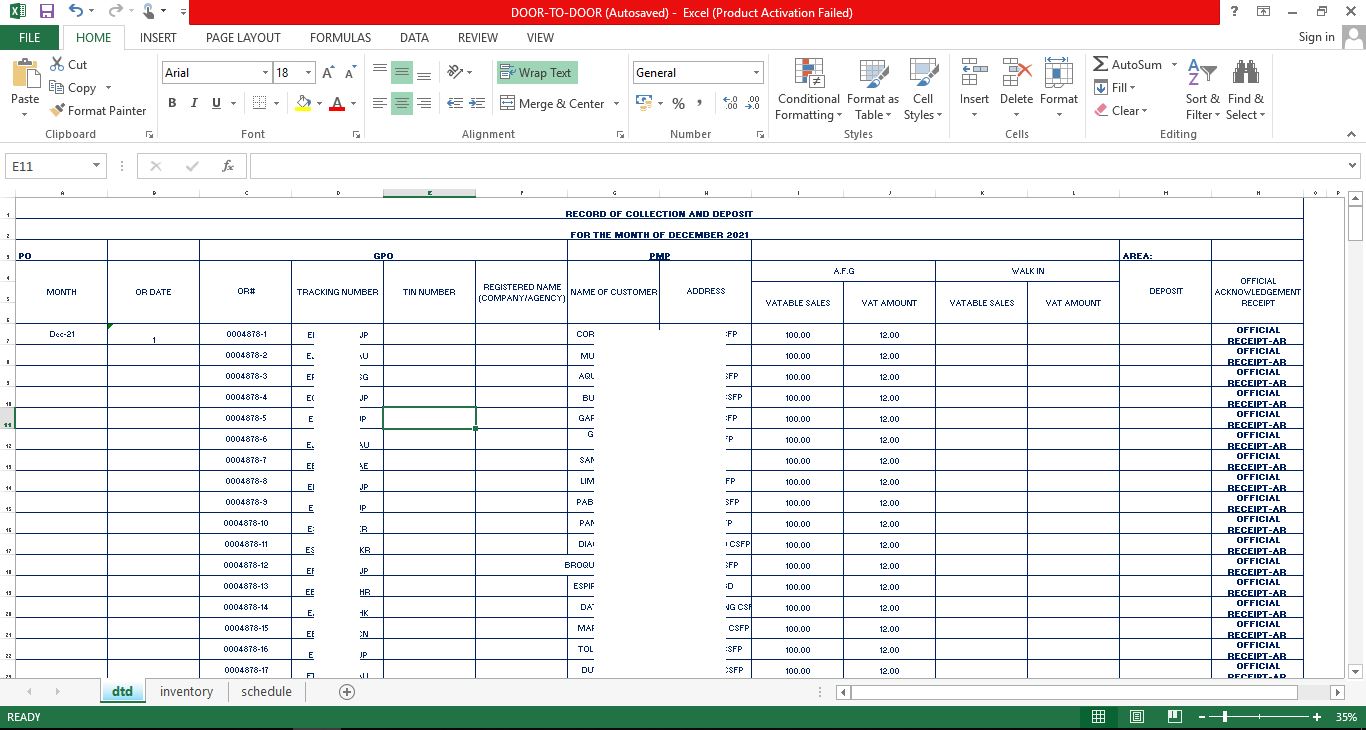Switch to Page Layout view in status bar
This screenshot has height=730, width=1366.
click(1137, 717)
